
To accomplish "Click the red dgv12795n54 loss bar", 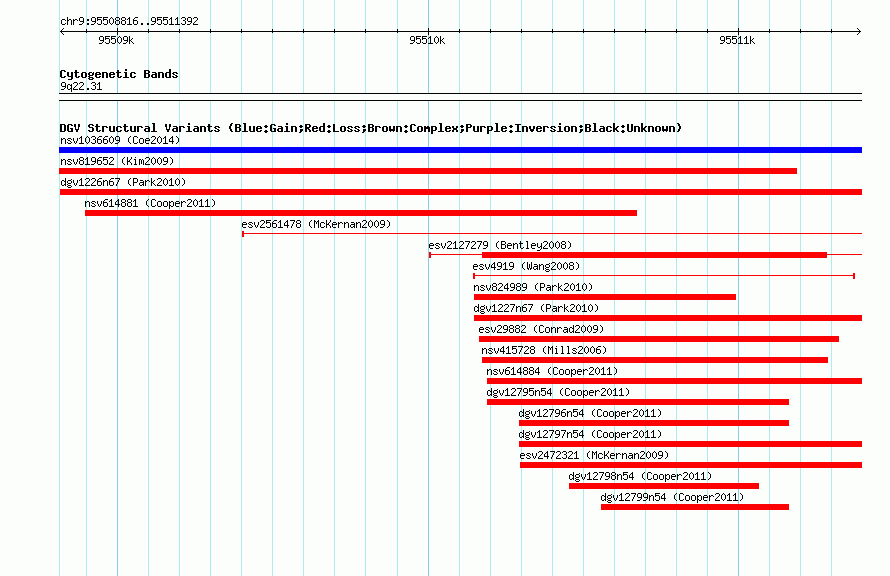I will 638,402.
